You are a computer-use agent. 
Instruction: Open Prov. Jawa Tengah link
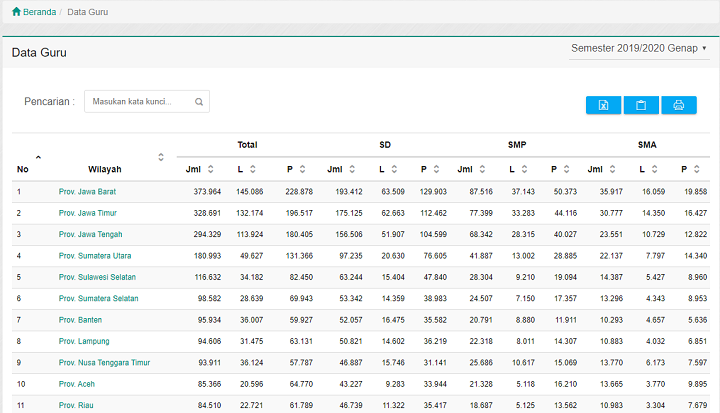tap(90, 234)
